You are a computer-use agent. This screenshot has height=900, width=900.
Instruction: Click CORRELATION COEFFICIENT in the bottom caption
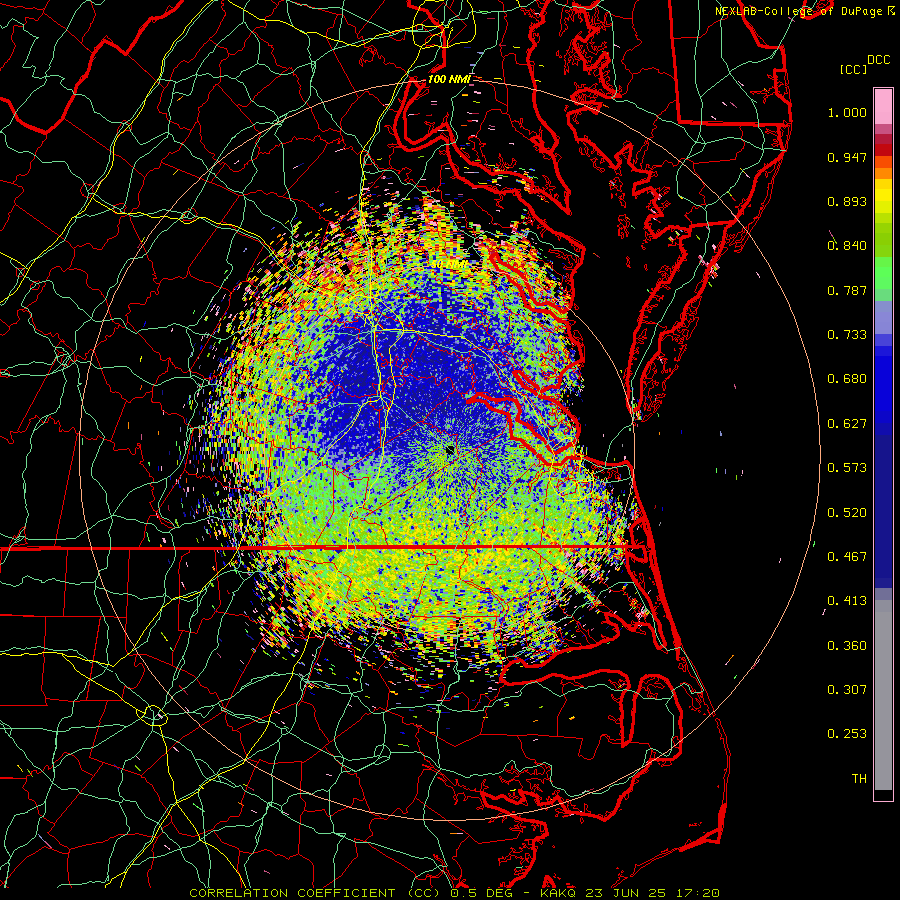click(x=292, y=893)
